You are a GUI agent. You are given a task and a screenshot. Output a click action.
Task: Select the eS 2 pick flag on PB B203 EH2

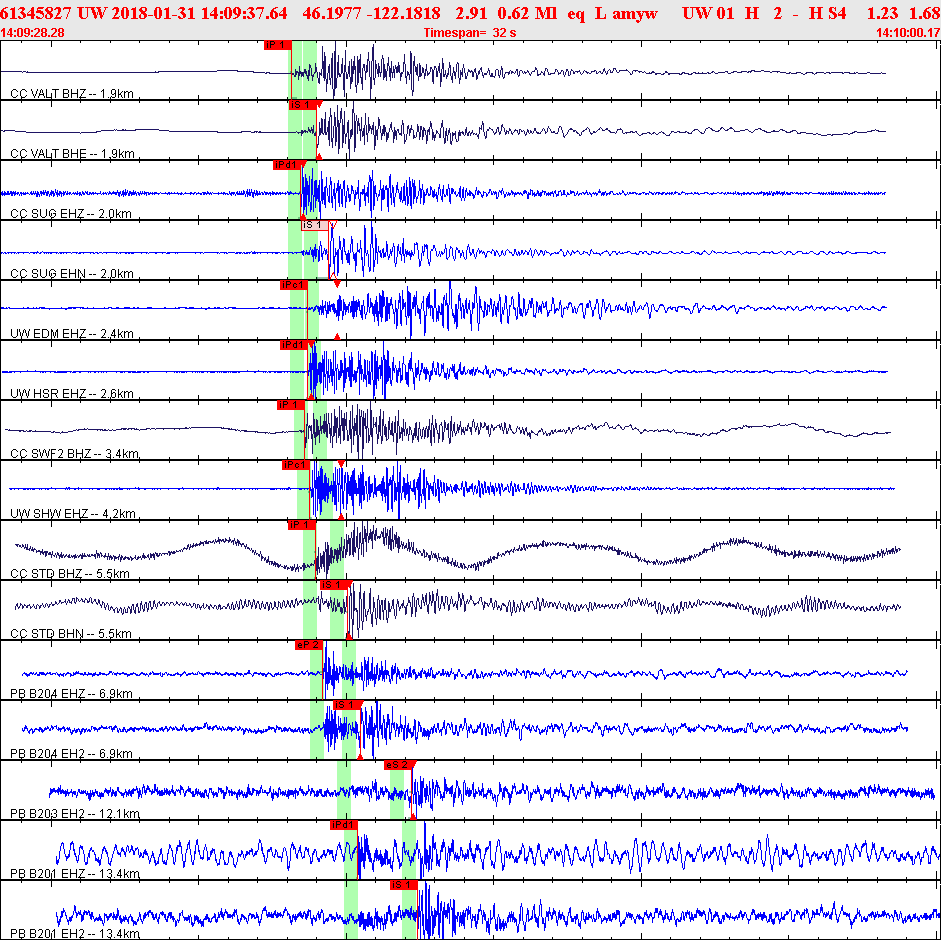398,765
